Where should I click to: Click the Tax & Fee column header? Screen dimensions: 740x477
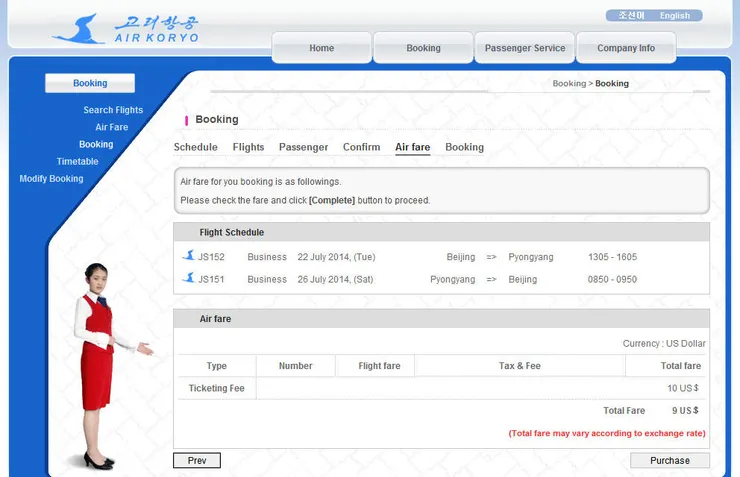pyautogui.click(x=520, y=366)
